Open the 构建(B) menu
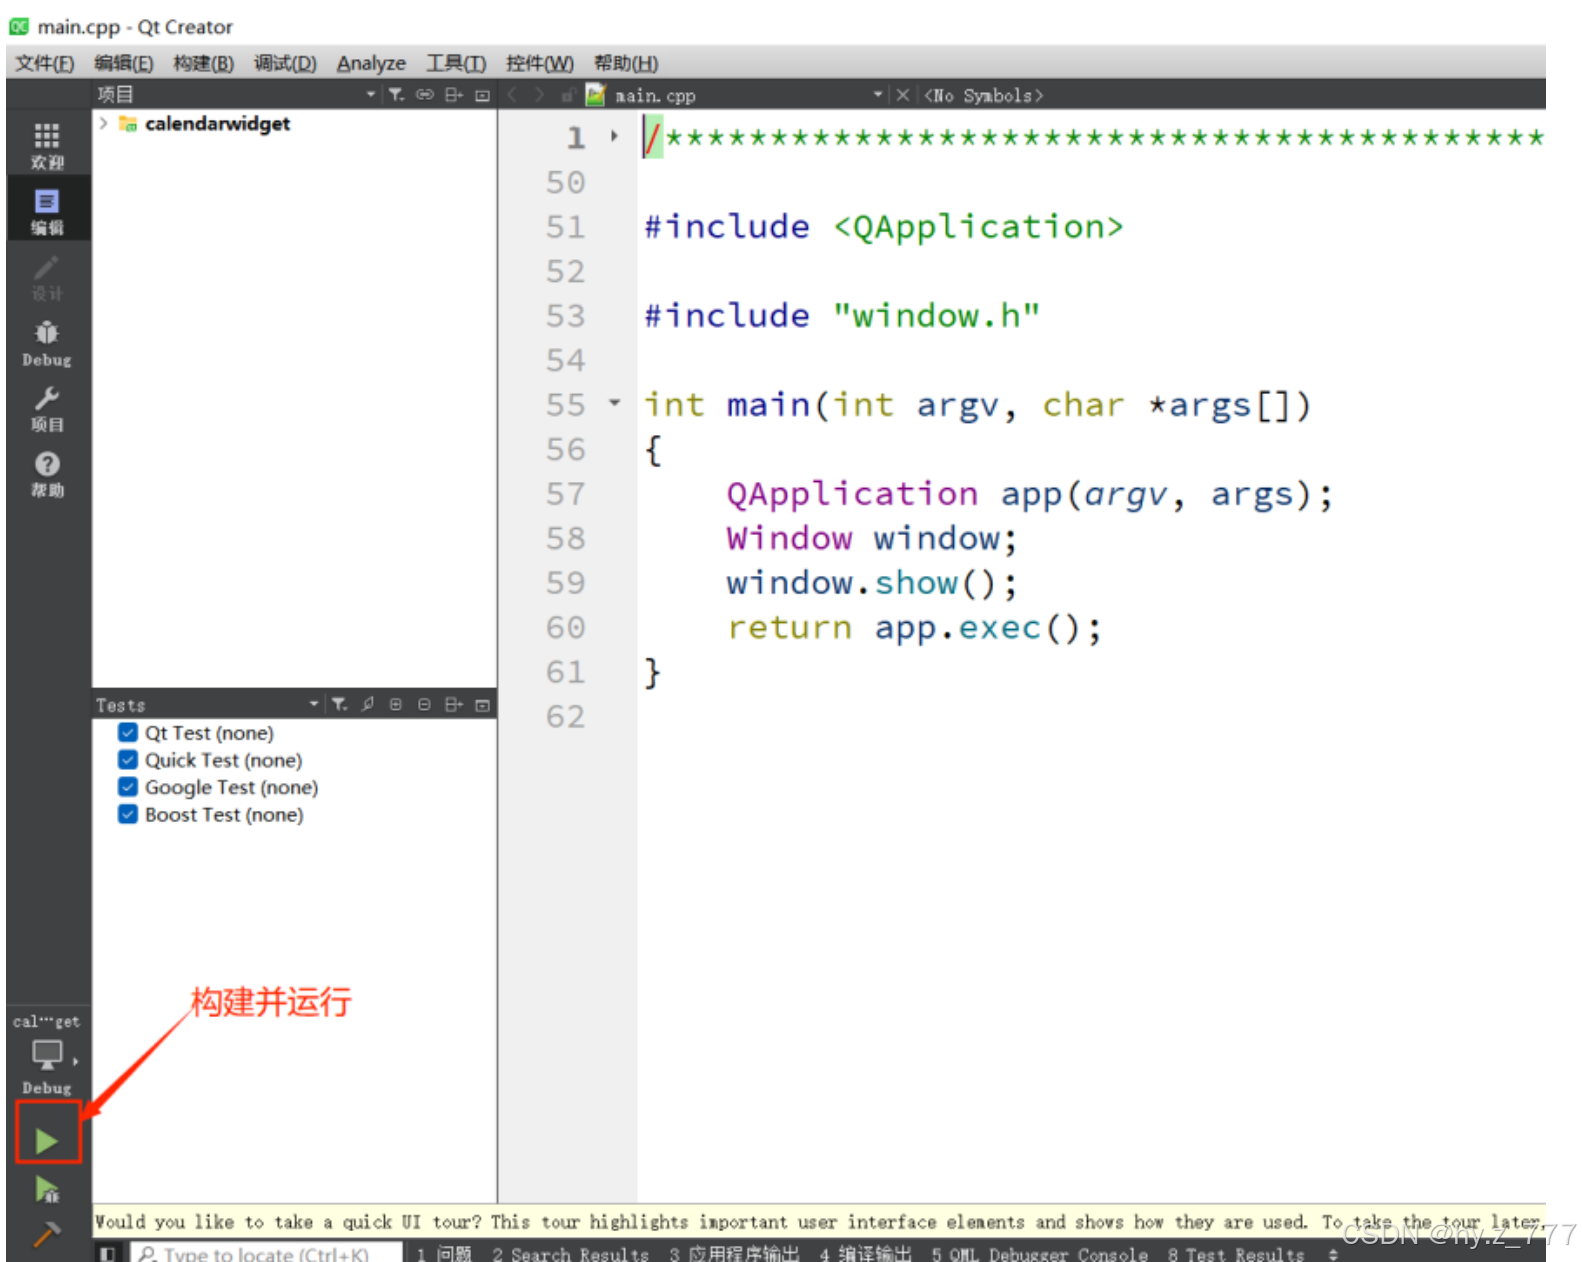This screenshot has height=1262, width=1582. coord(203,63)
